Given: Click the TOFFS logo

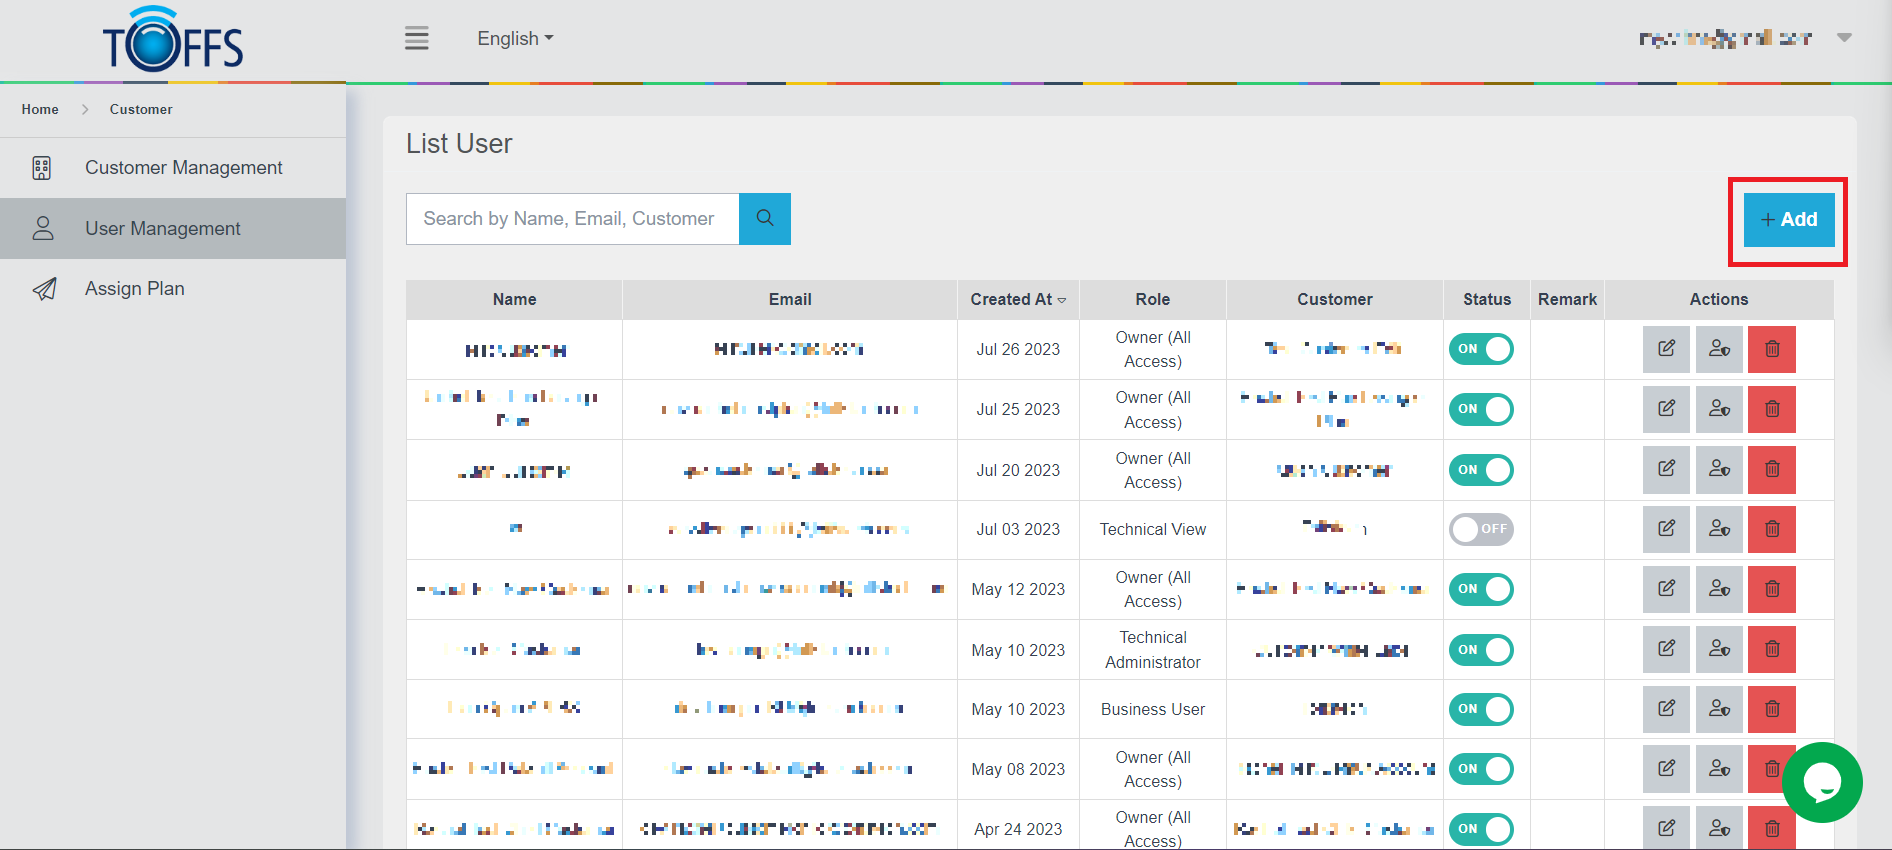Looking at the screenshot, I should tap(173, 41).
